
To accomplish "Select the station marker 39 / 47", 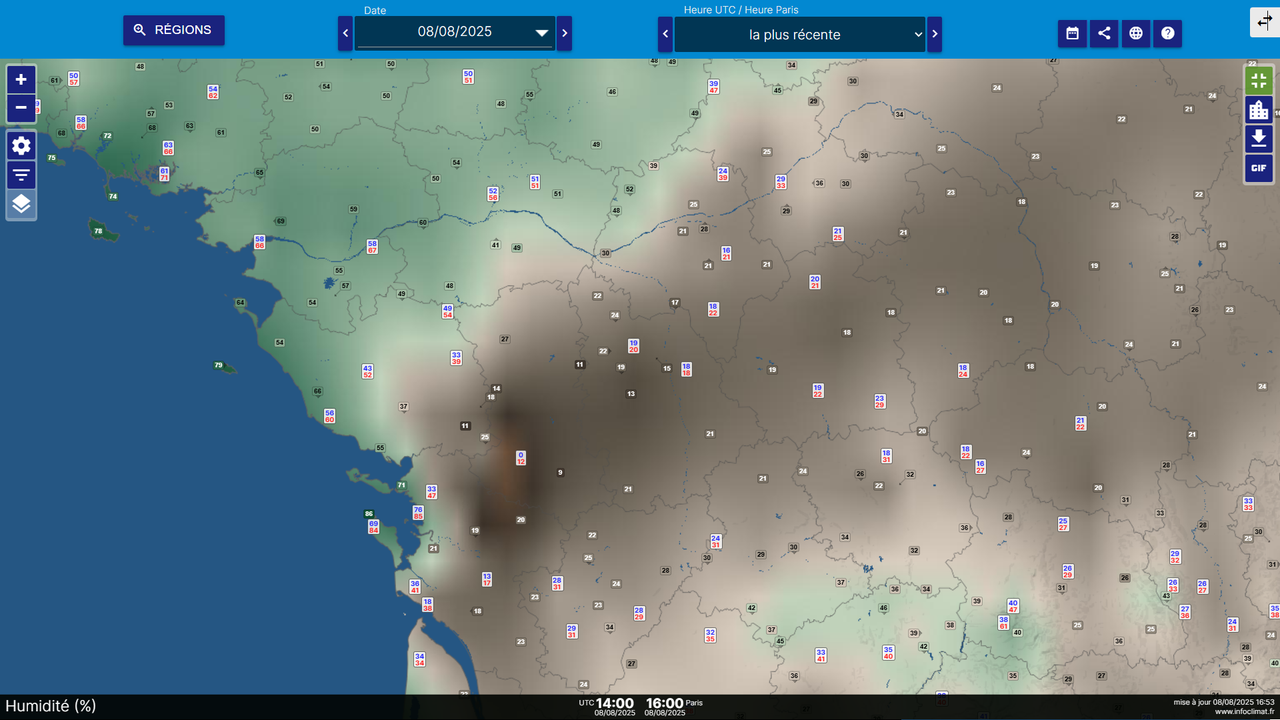I will click(713, 87).
